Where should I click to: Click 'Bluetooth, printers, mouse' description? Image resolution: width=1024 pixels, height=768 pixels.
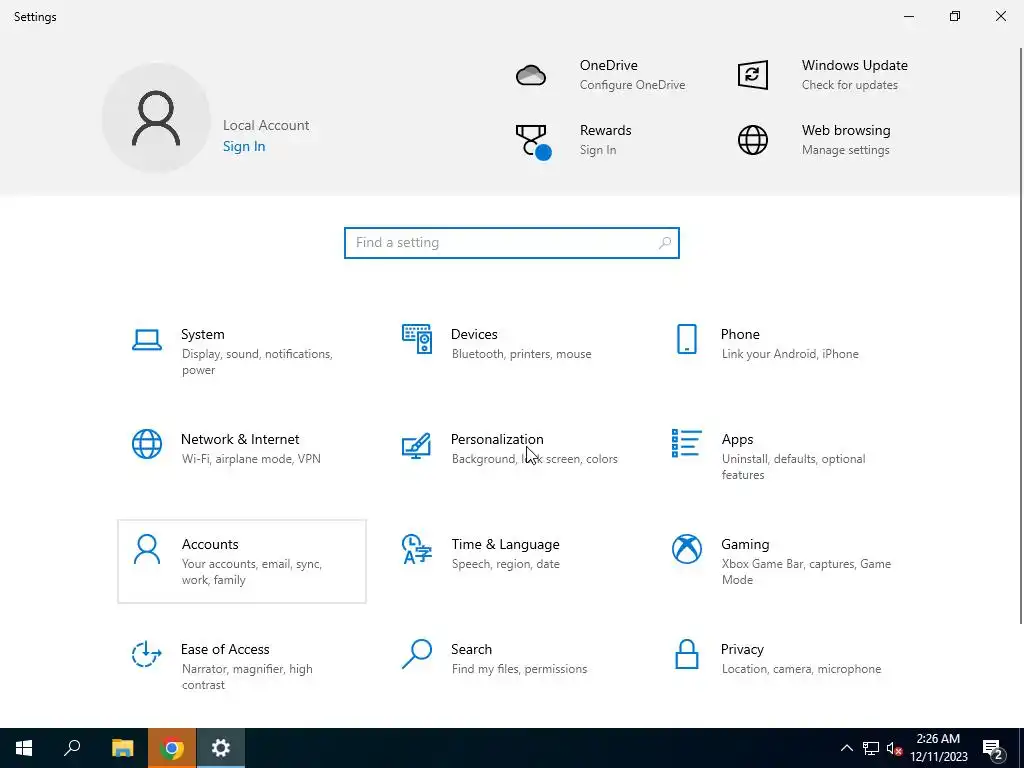pos(521,354)
